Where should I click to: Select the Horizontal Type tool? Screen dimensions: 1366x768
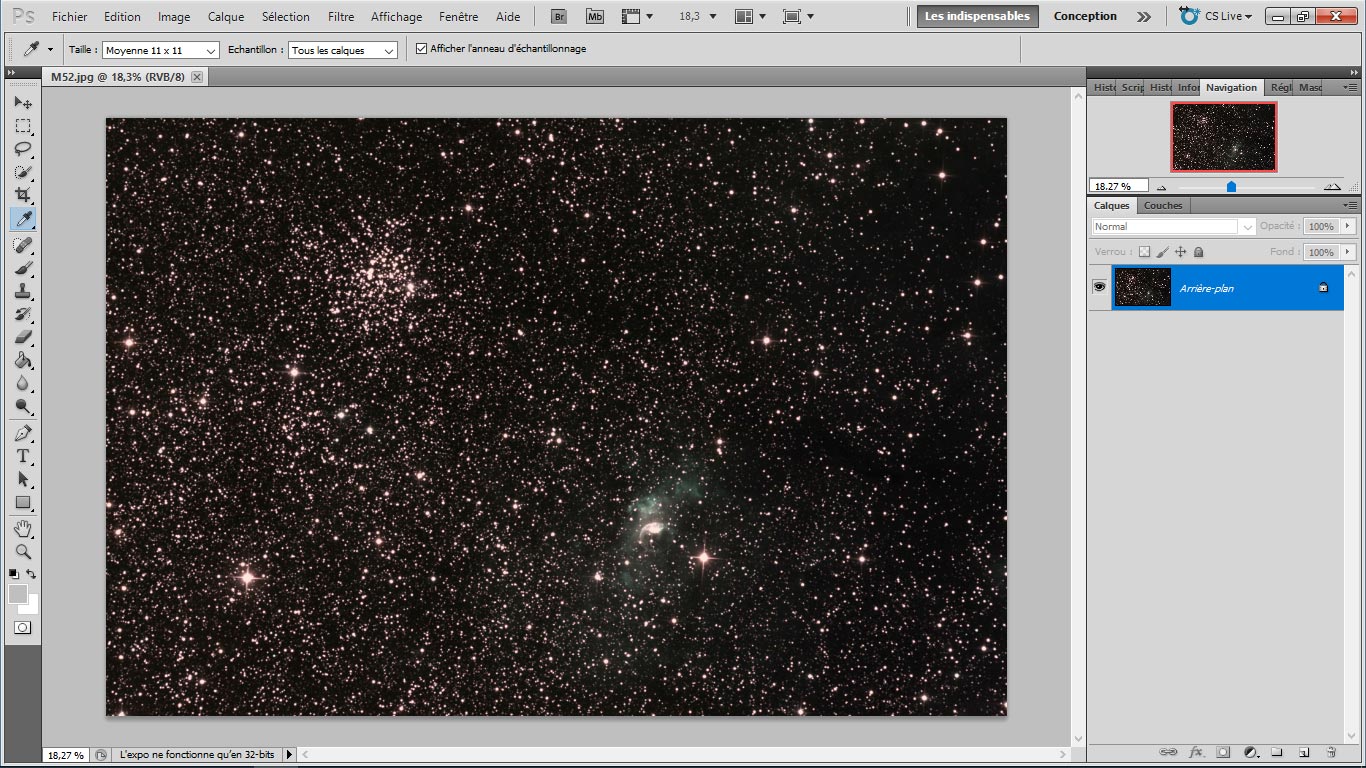[x=23, y=456]
